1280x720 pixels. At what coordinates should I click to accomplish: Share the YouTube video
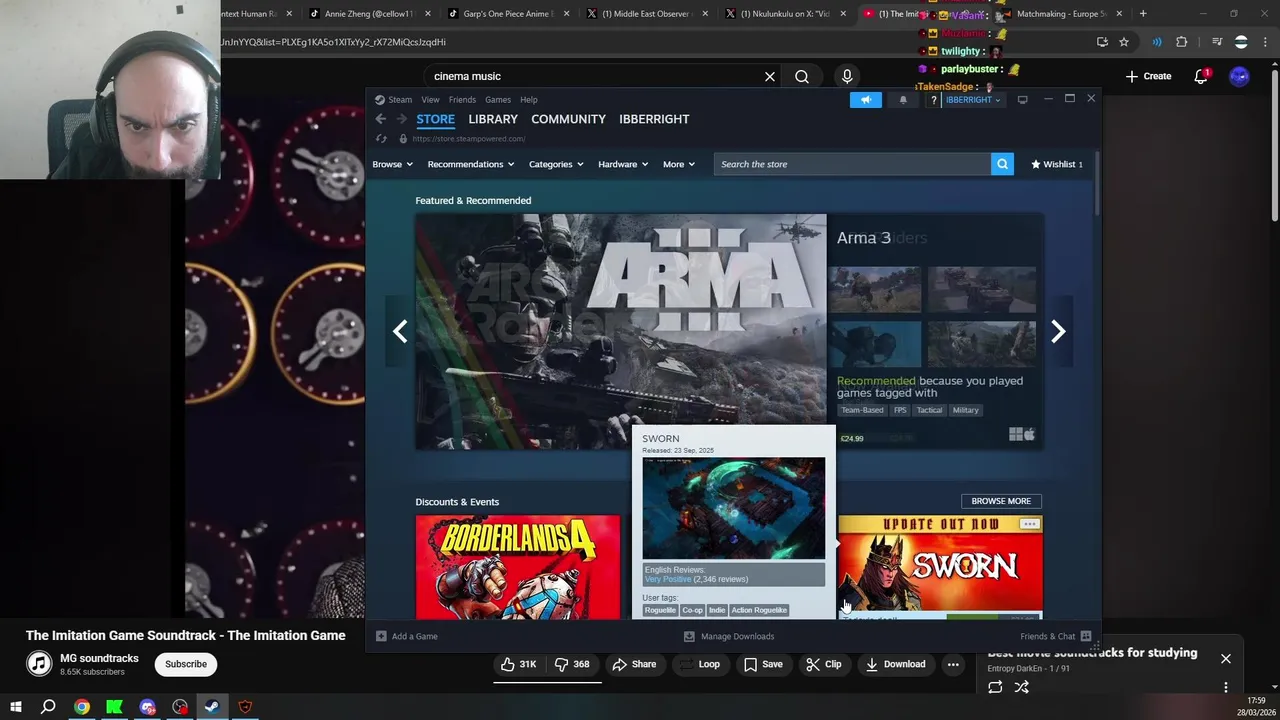(x=634, y=664)
